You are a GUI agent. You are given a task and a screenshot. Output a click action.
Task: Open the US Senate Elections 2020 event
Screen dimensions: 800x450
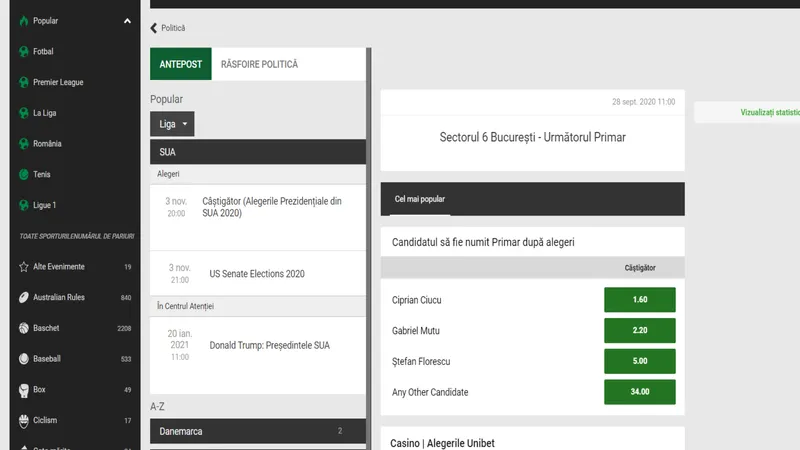(x=256, y=273)
